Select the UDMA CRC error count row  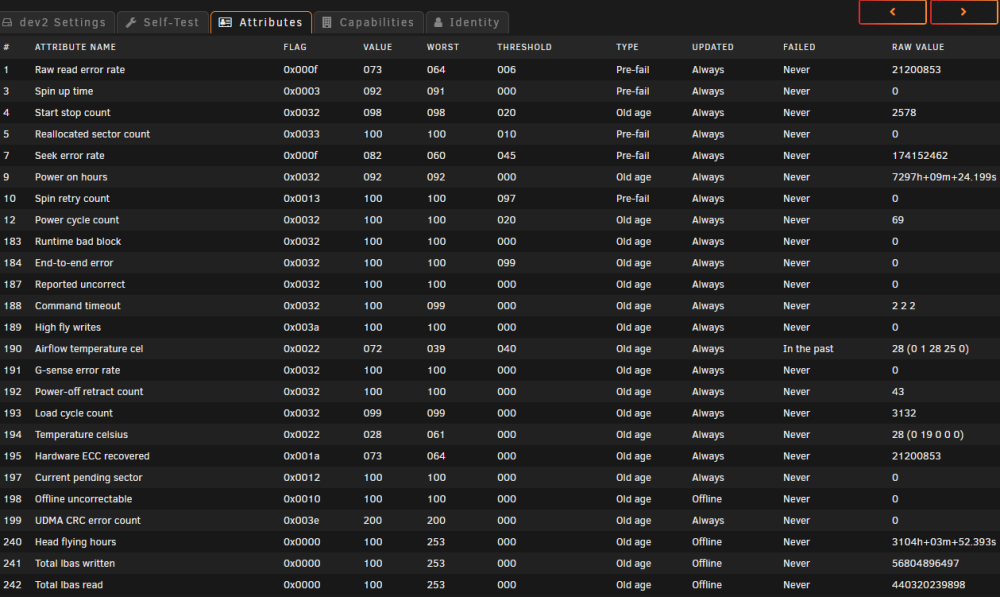500,520
